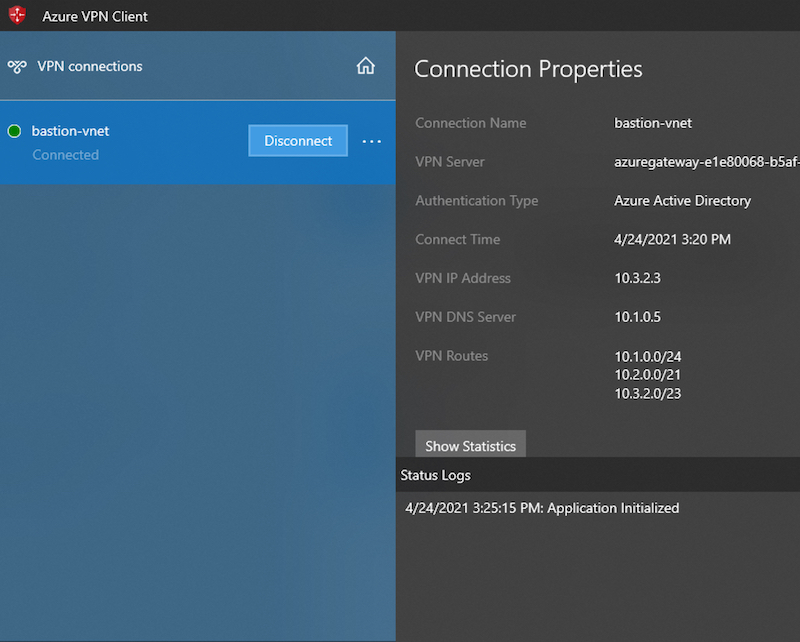The height and width of the screenshot is (642, 800).
Task: Click the VPN DNS Server value 10.1.0.5
Action: tap(637, 317)
